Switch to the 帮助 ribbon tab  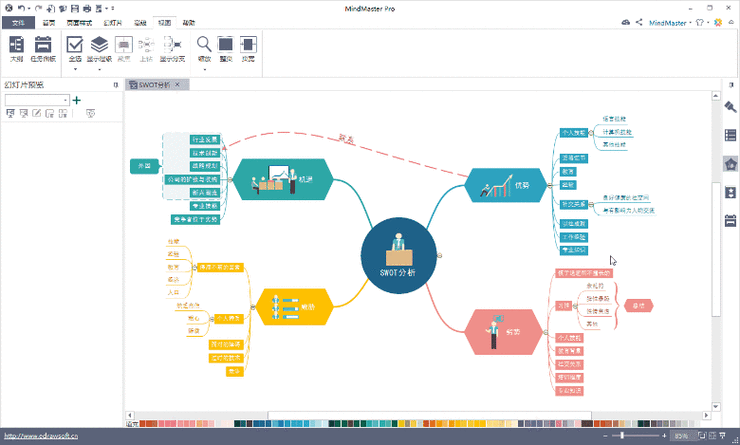(189, 23)
